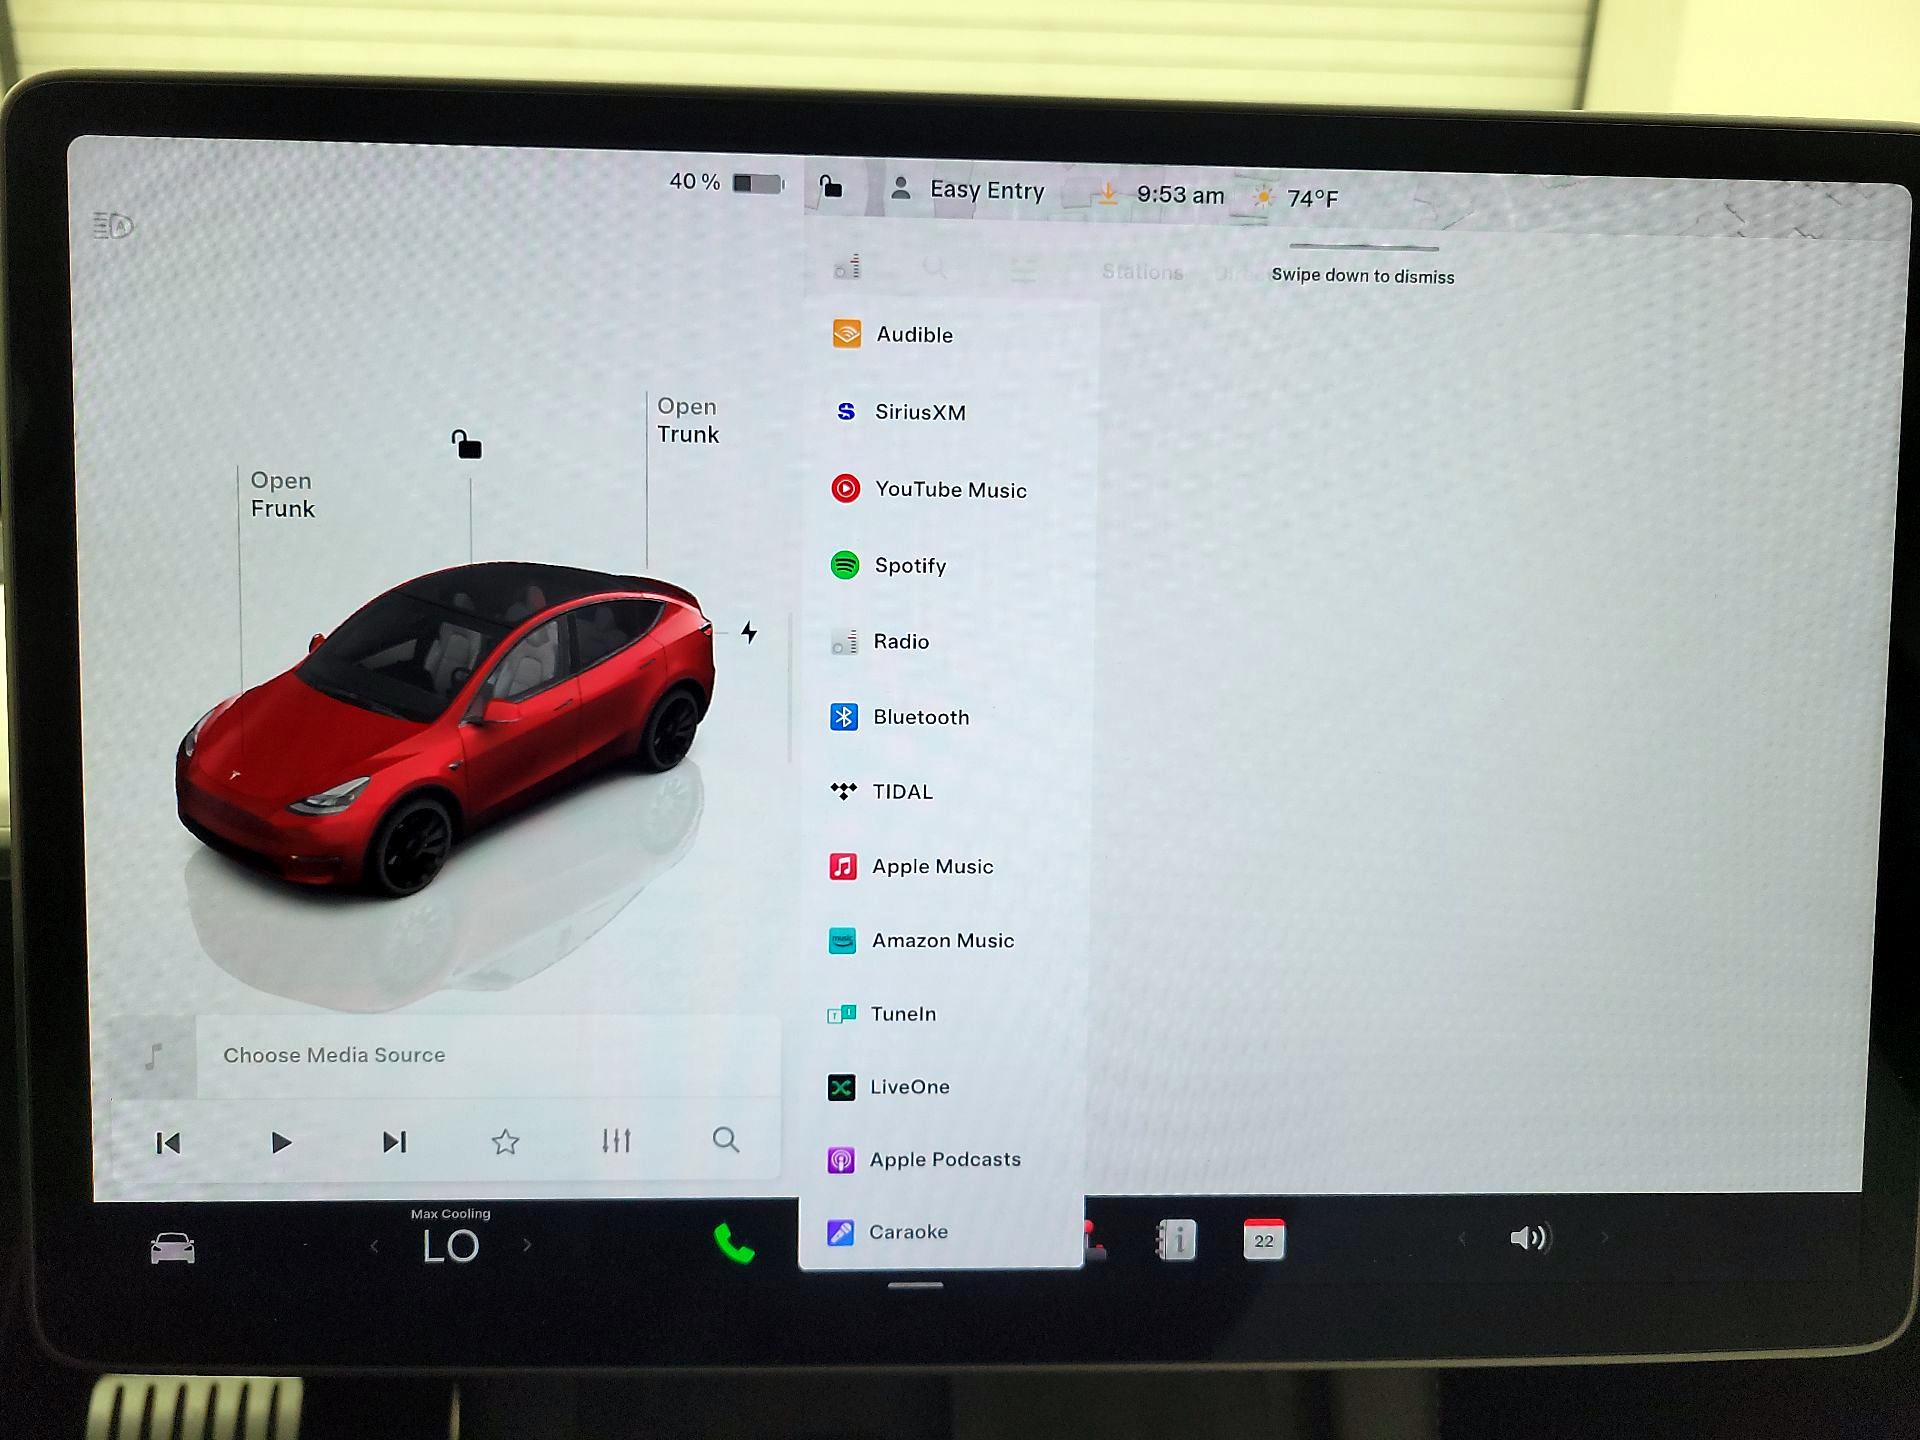Start media playback
Viewport: 1920px width, 1440px height.
tap(281, 1142)
